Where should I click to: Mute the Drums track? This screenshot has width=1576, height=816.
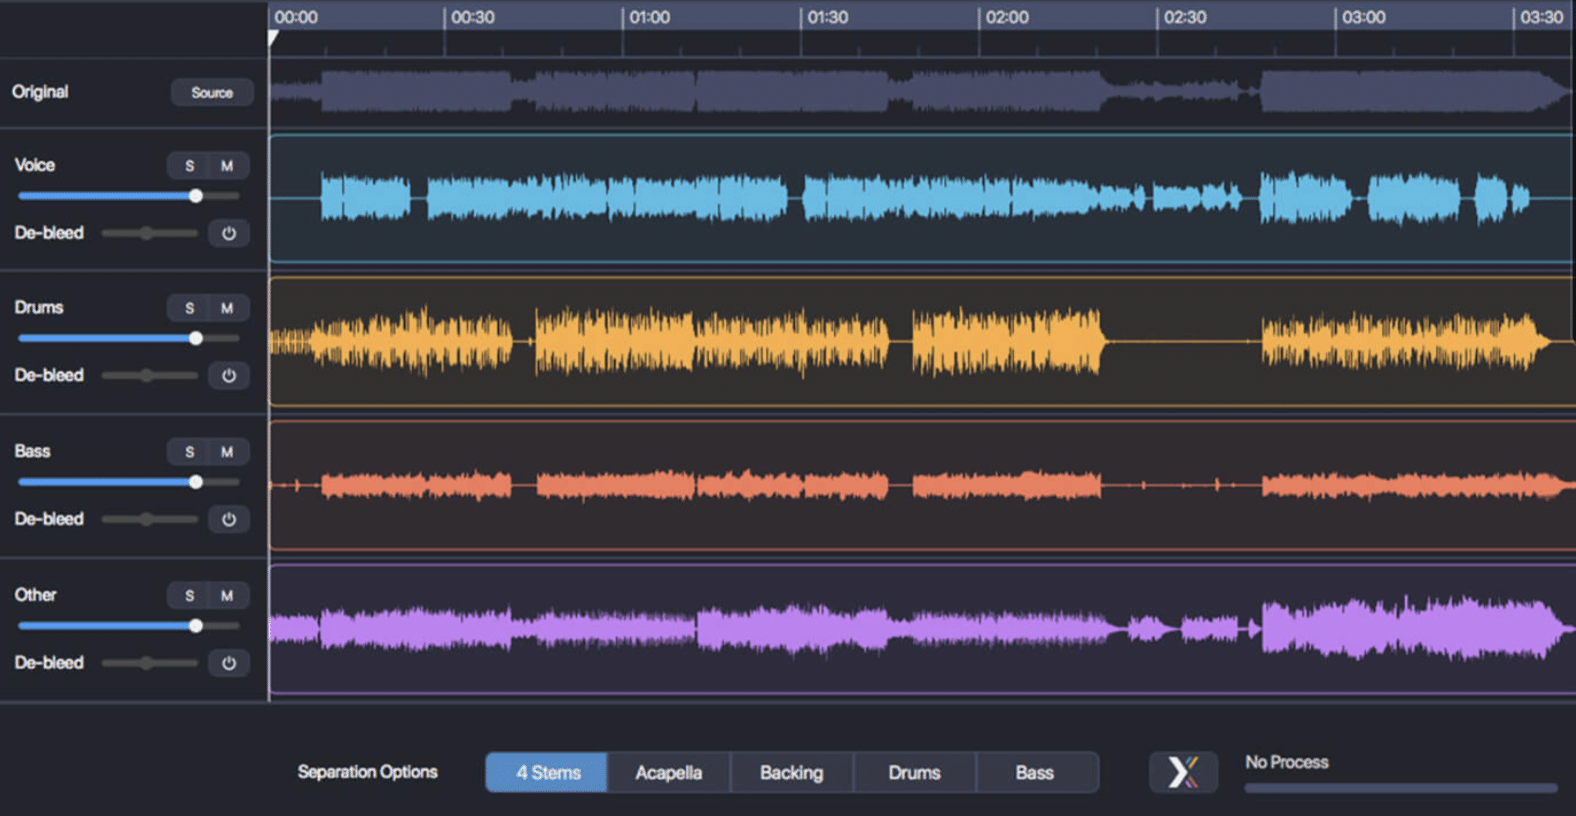point(227,308)
